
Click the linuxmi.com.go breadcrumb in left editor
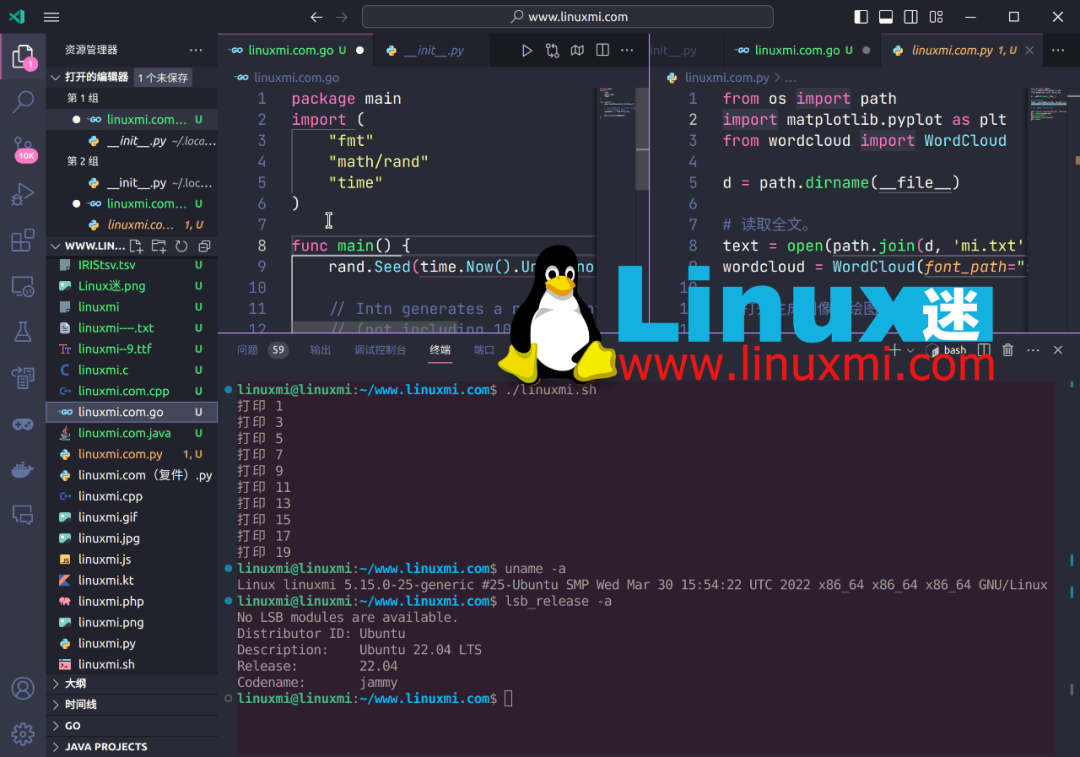click(295, 78)
